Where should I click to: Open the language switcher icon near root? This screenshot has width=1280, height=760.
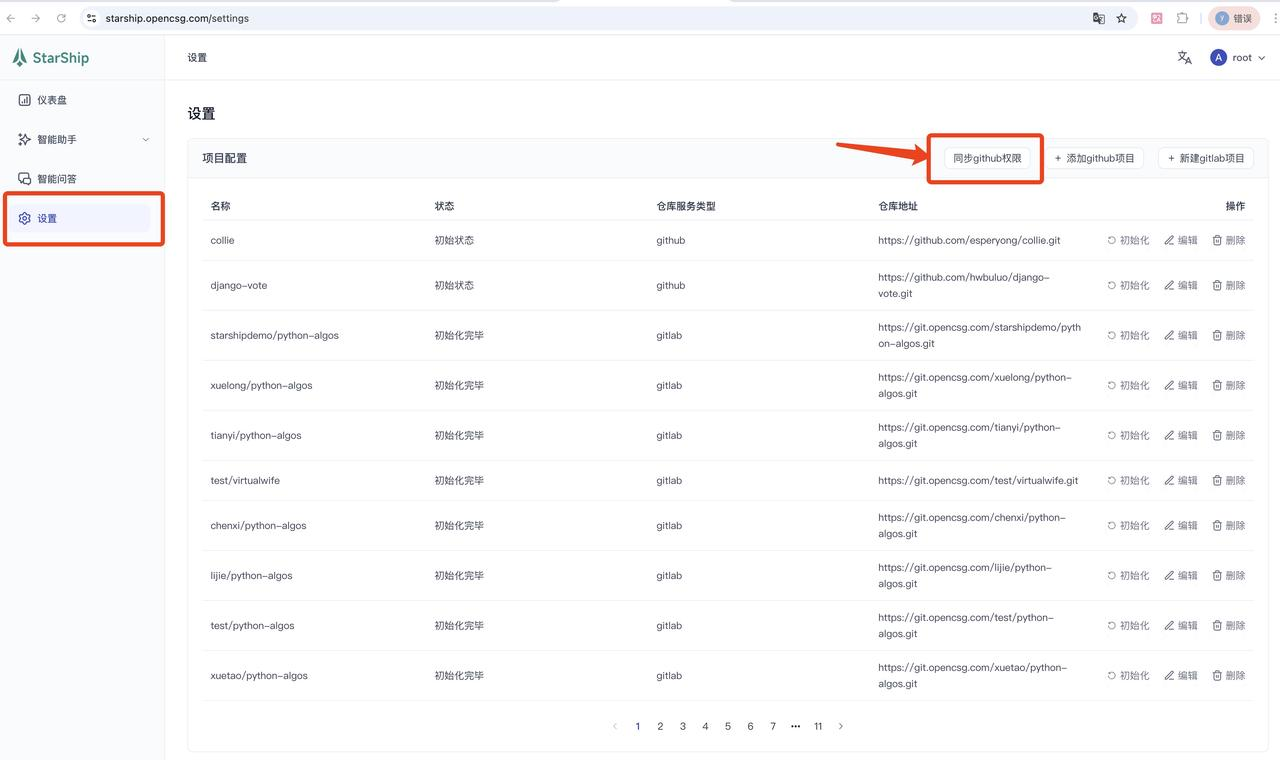[1184, 57]
